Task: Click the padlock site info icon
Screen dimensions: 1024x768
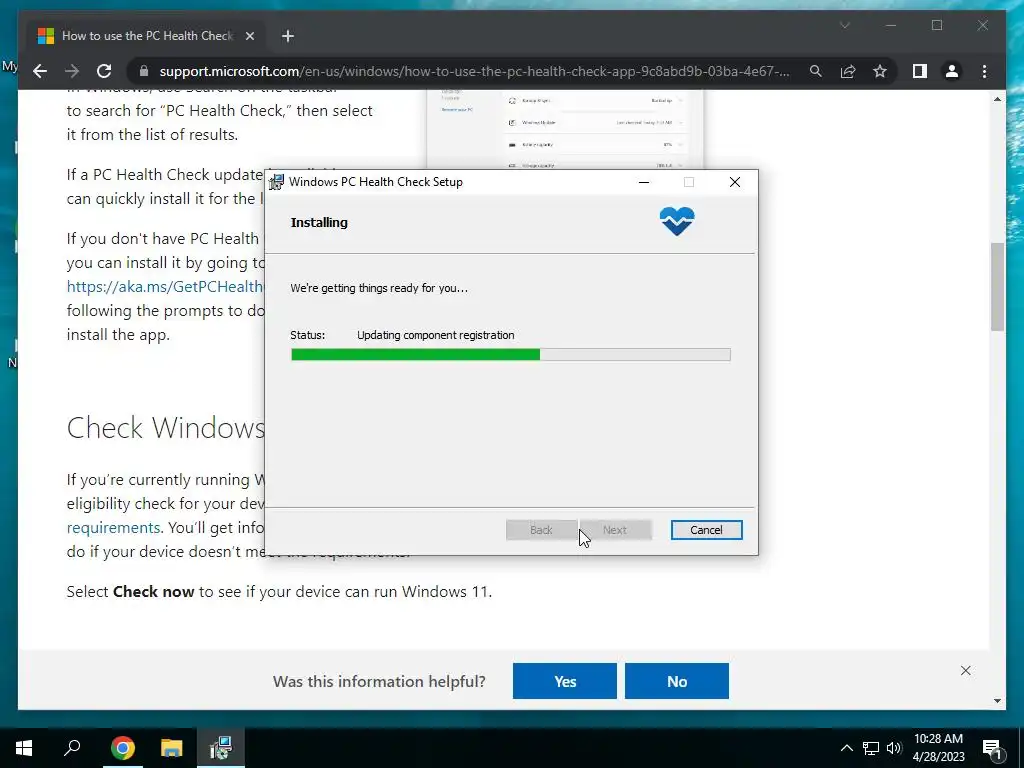Action: 144,71
